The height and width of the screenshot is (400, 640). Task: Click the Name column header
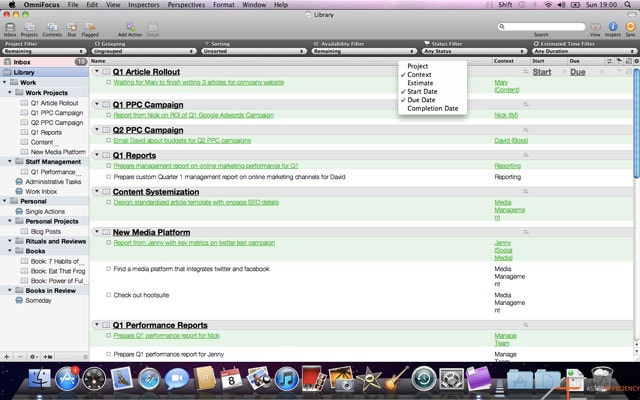(x=291, y=61)
